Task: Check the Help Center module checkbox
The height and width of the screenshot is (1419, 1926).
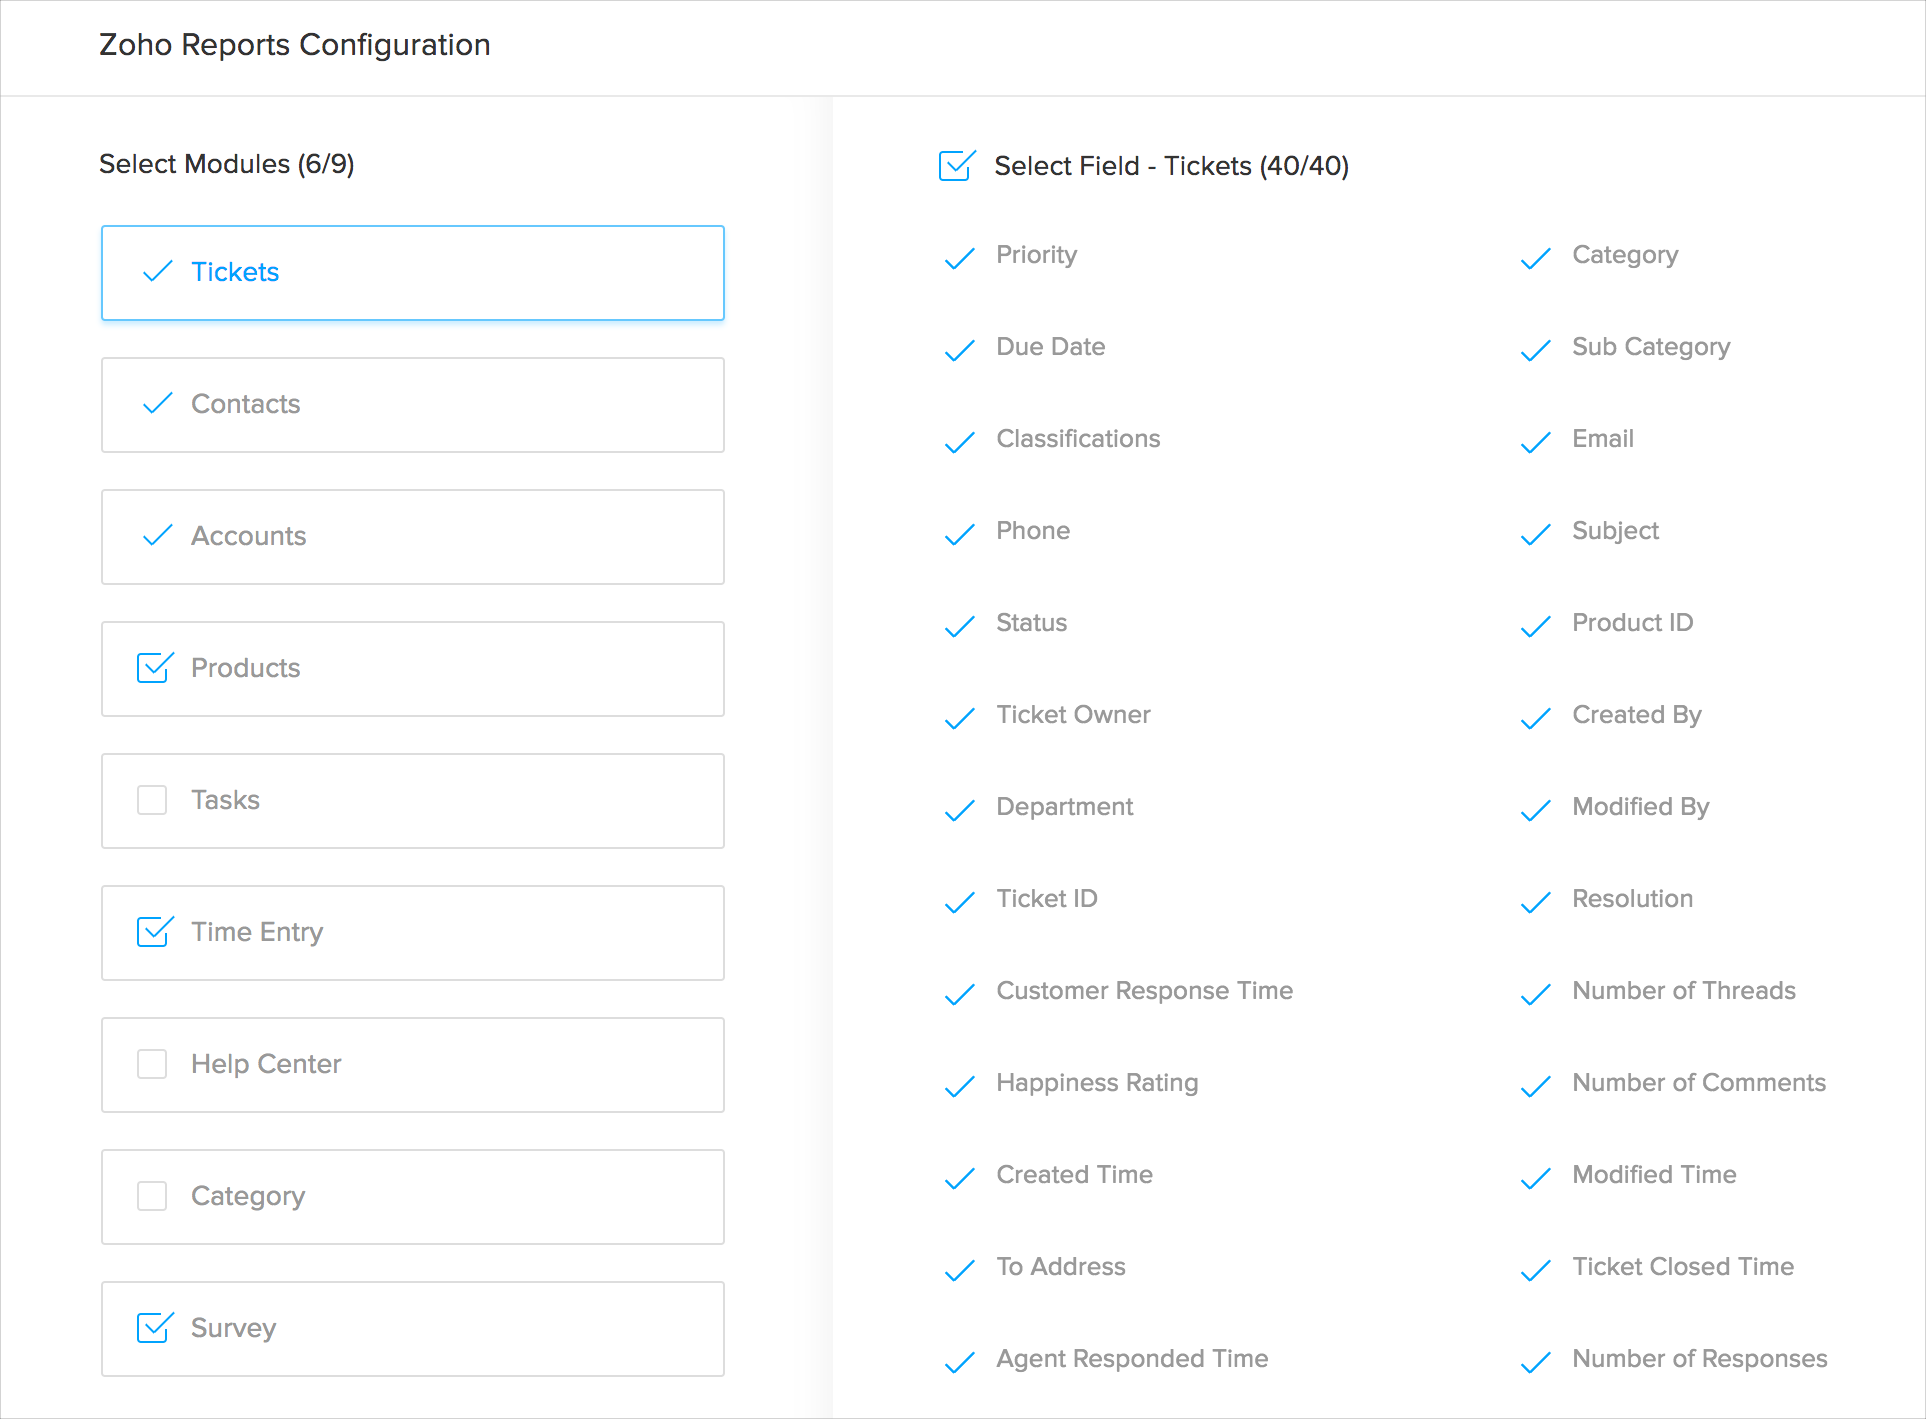Action: (x=152, y=1064)
